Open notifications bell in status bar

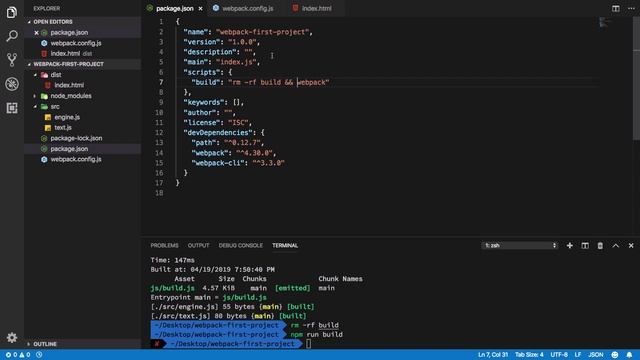click(629, 355)
